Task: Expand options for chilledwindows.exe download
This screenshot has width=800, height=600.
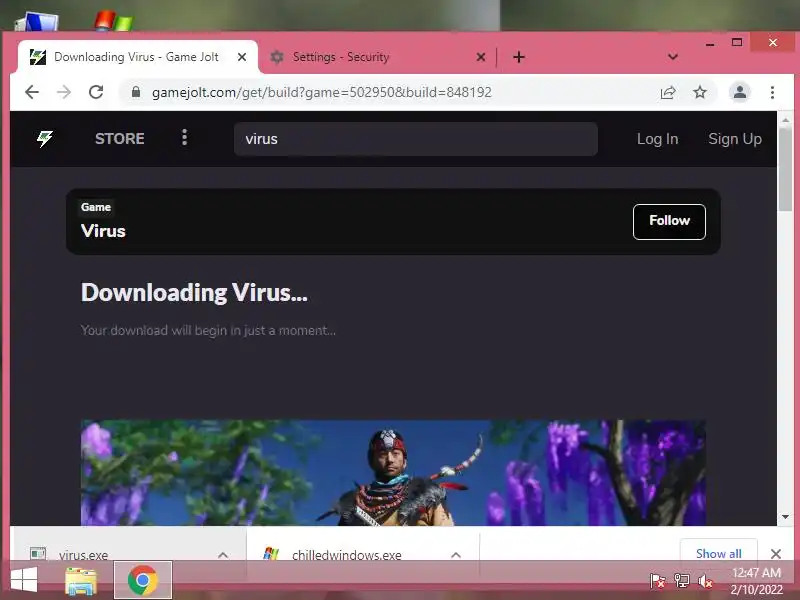Action: click(x=456, y=555)
